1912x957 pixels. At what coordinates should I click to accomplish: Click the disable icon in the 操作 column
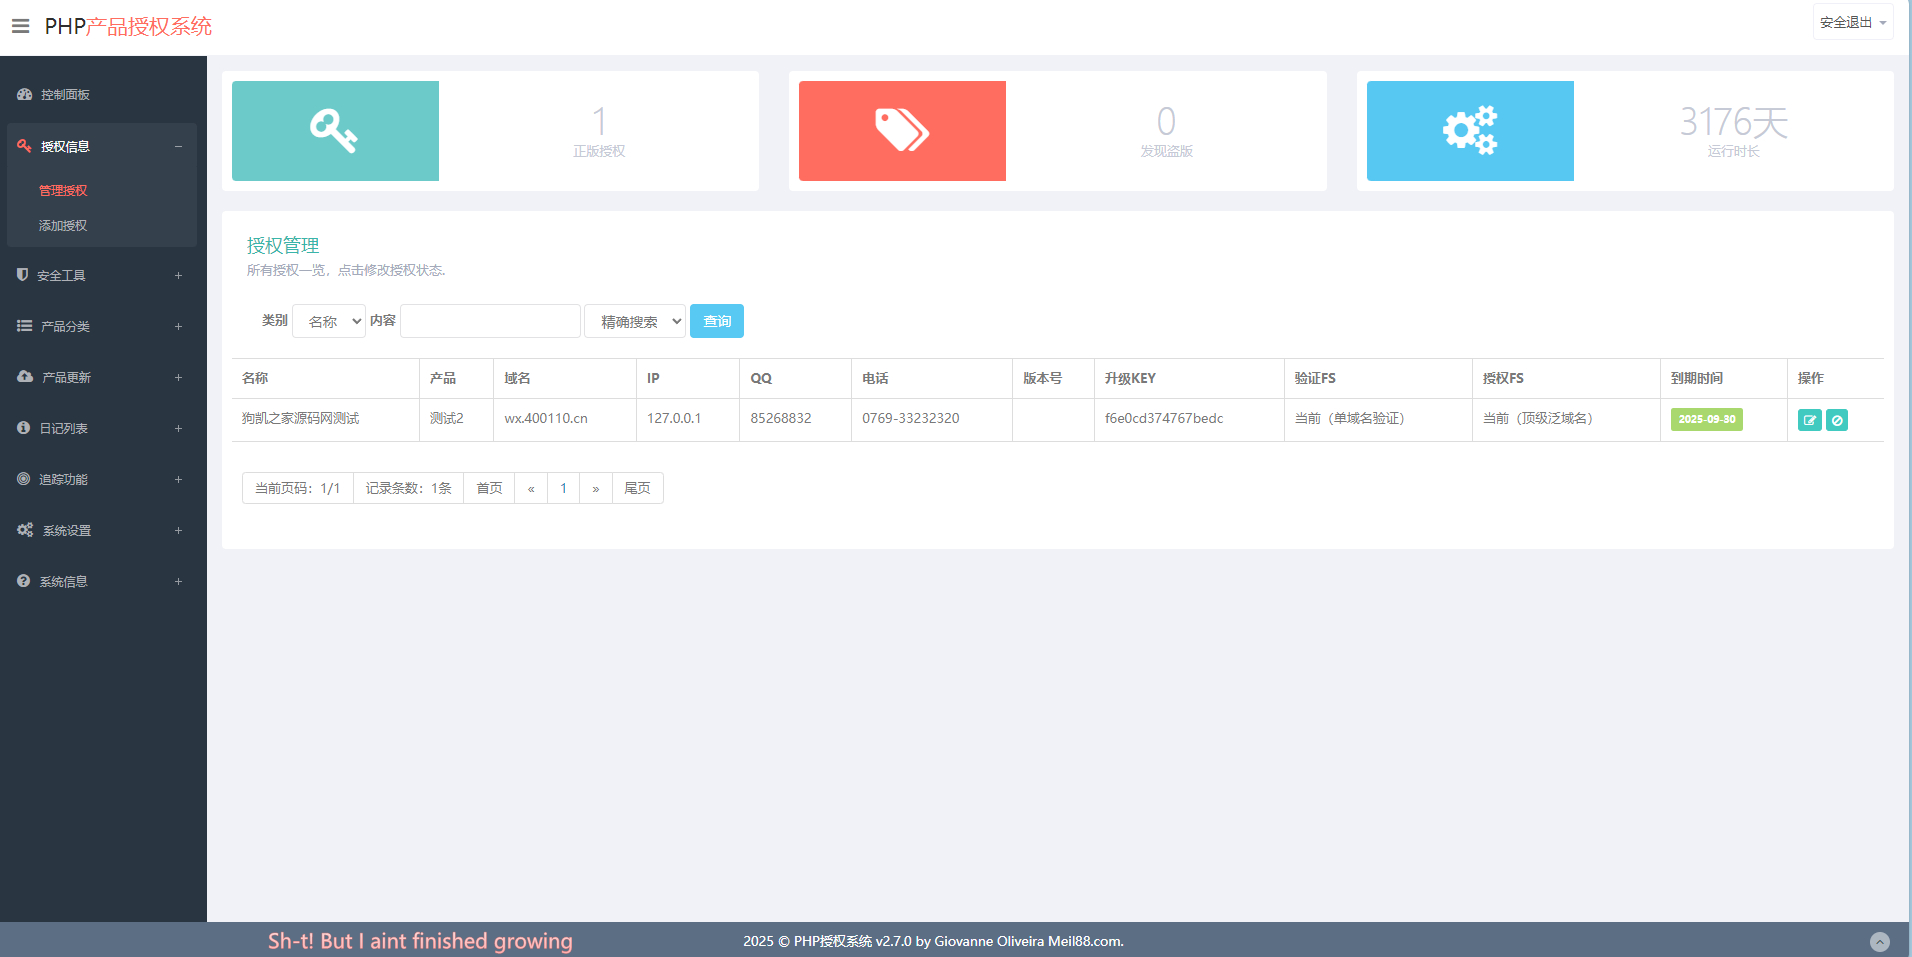(x=1837, y=420)
